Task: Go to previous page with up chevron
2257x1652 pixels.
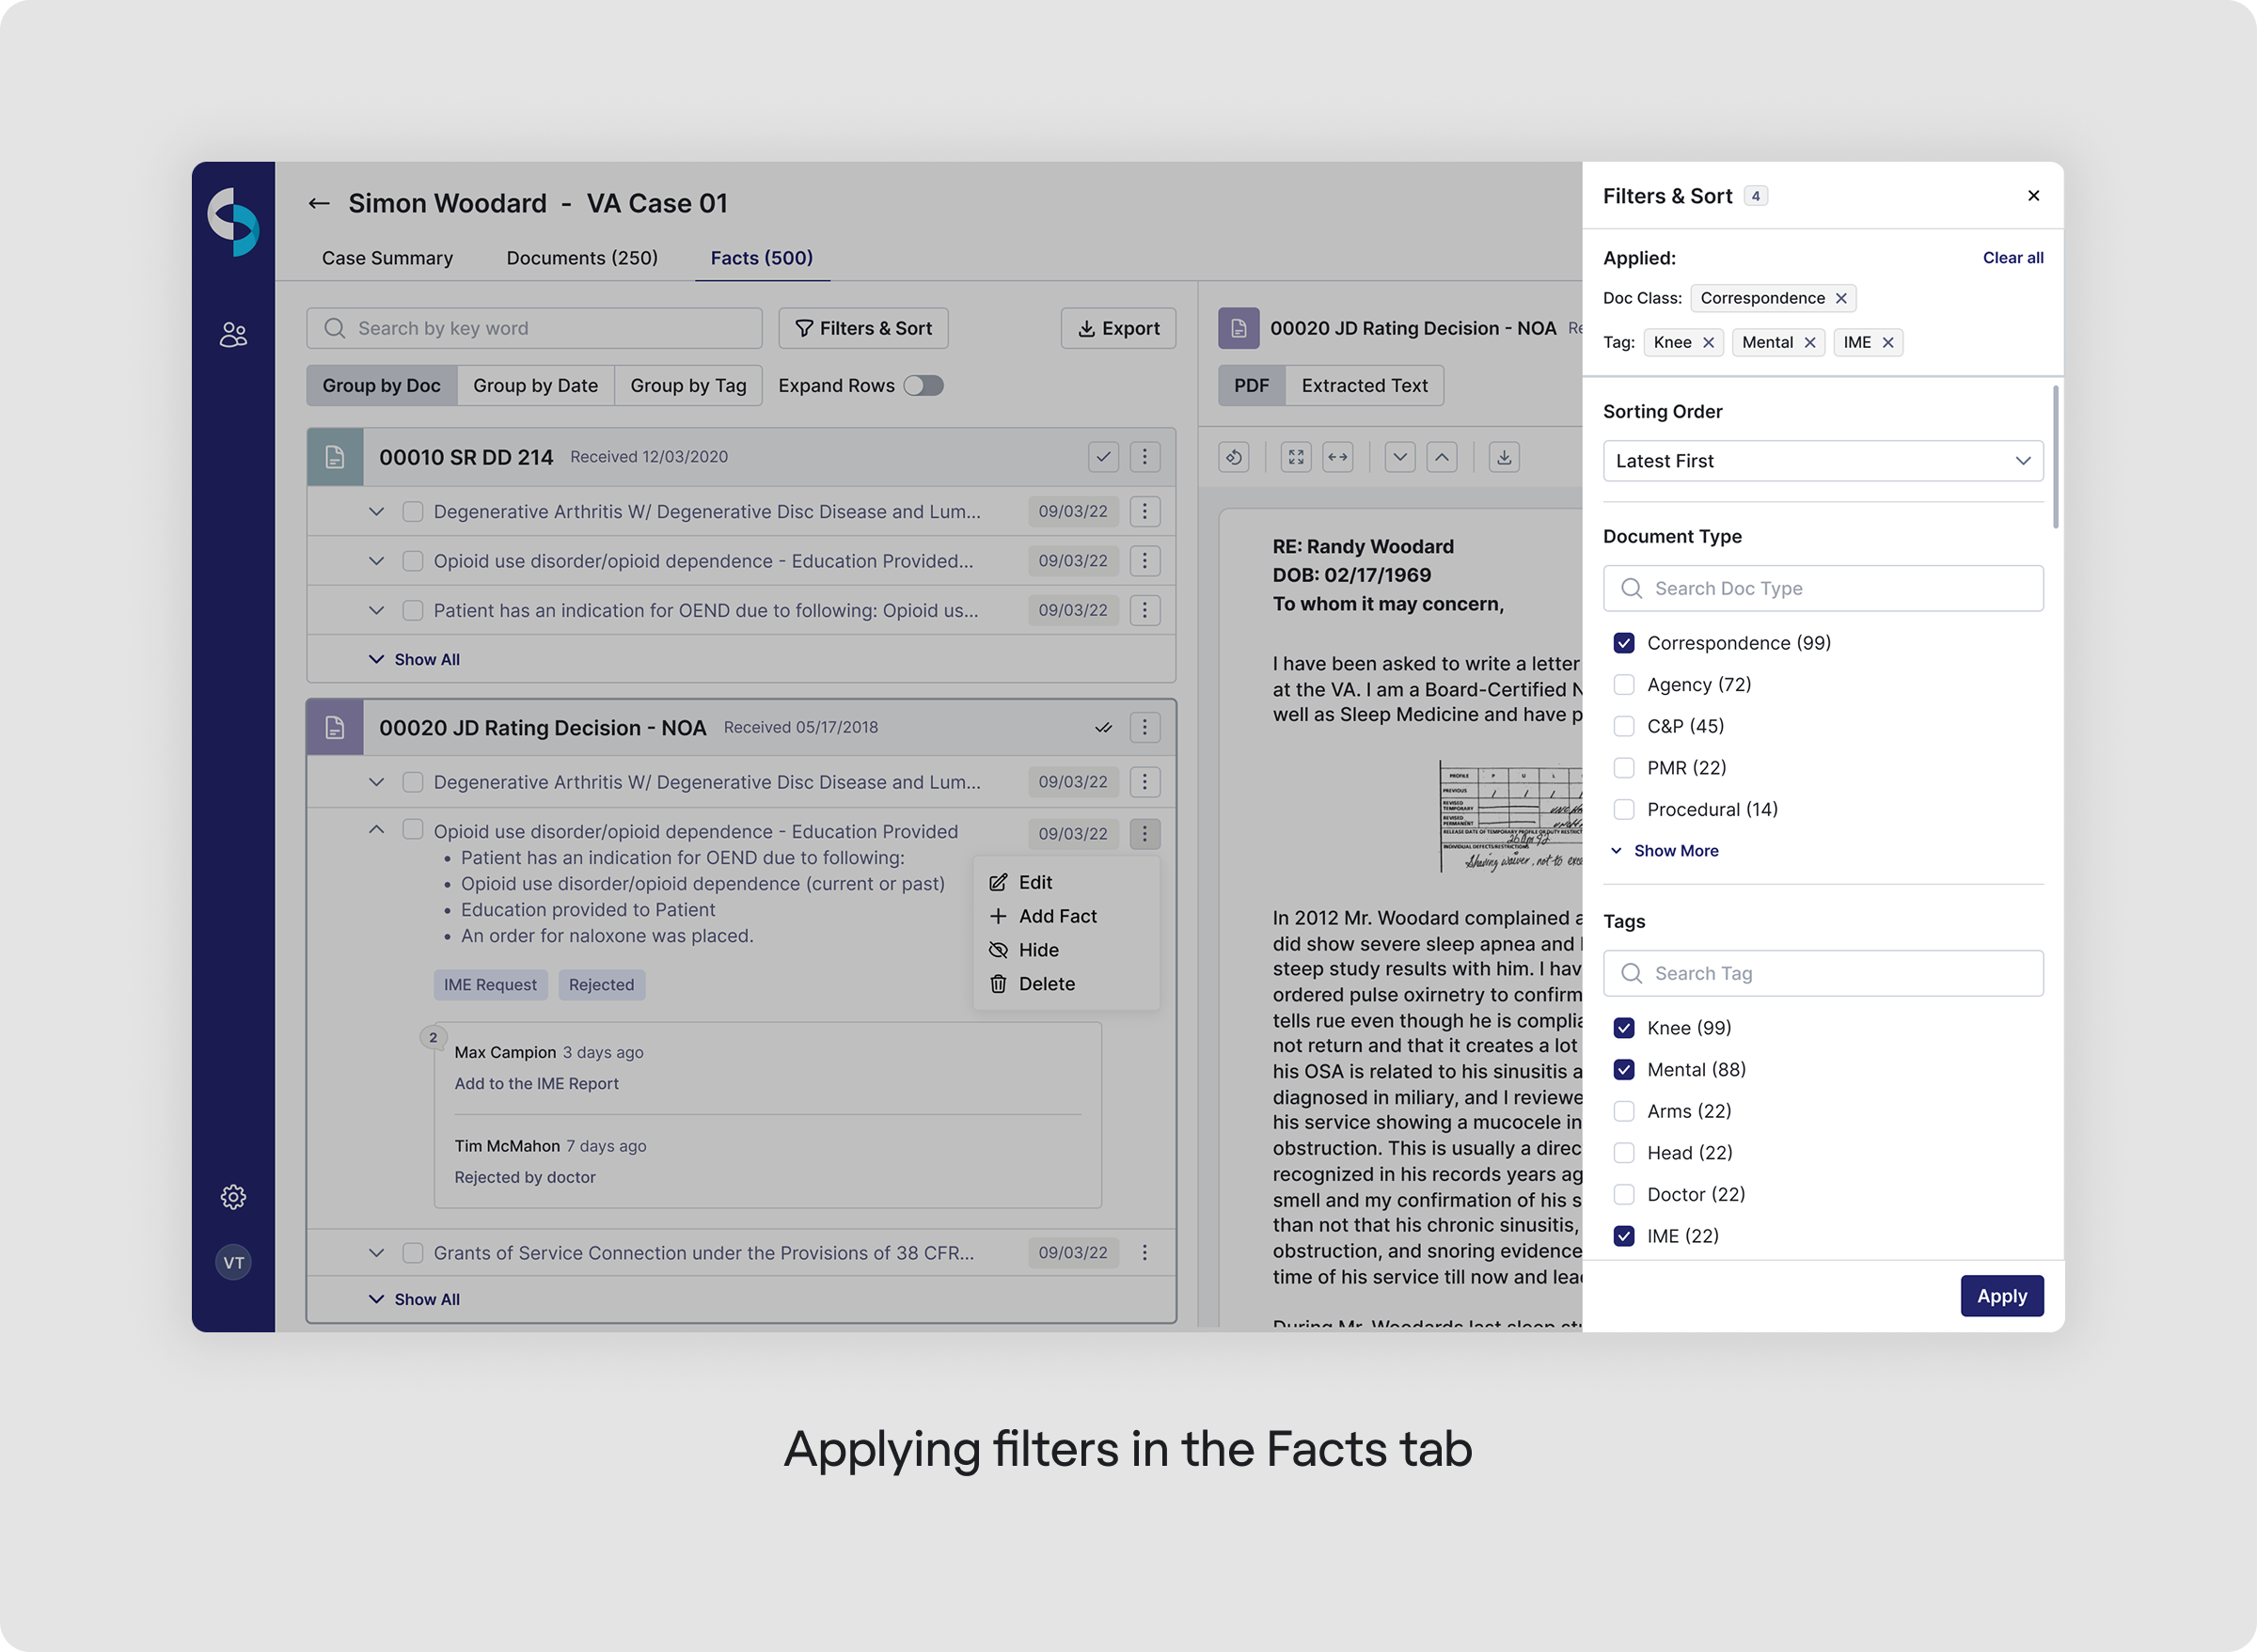Action: click(x=1442, y=457)
